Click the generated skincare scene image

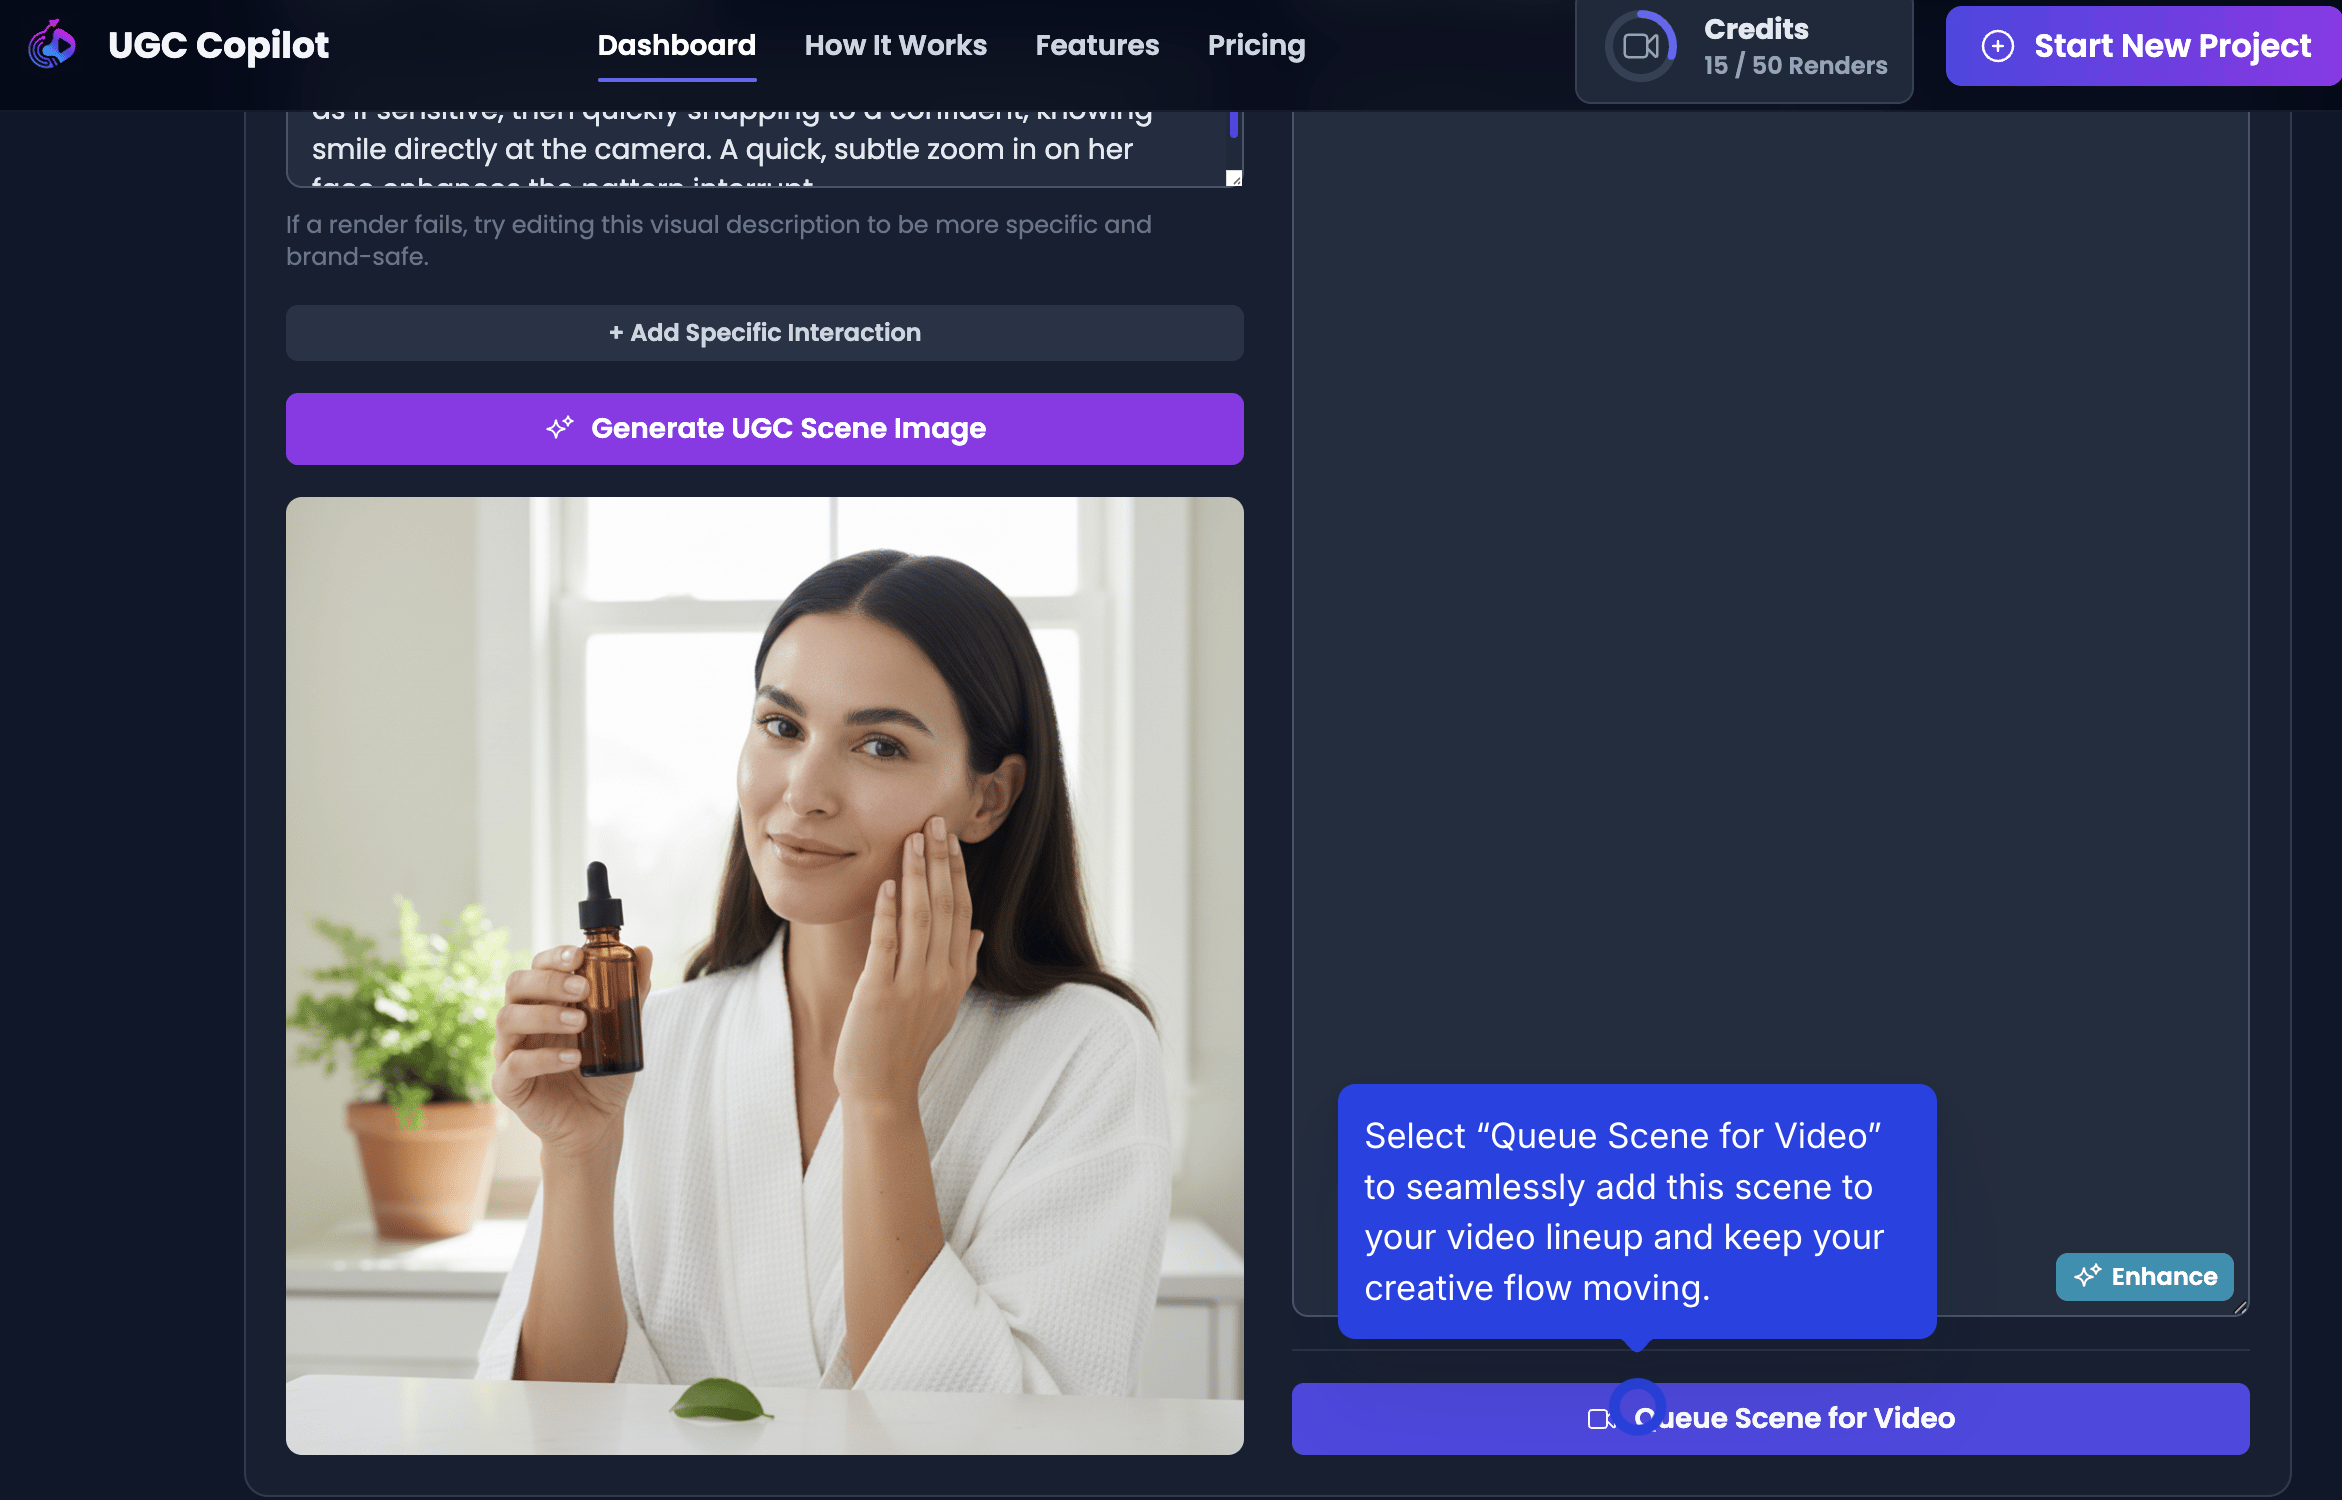coord(764,975)
